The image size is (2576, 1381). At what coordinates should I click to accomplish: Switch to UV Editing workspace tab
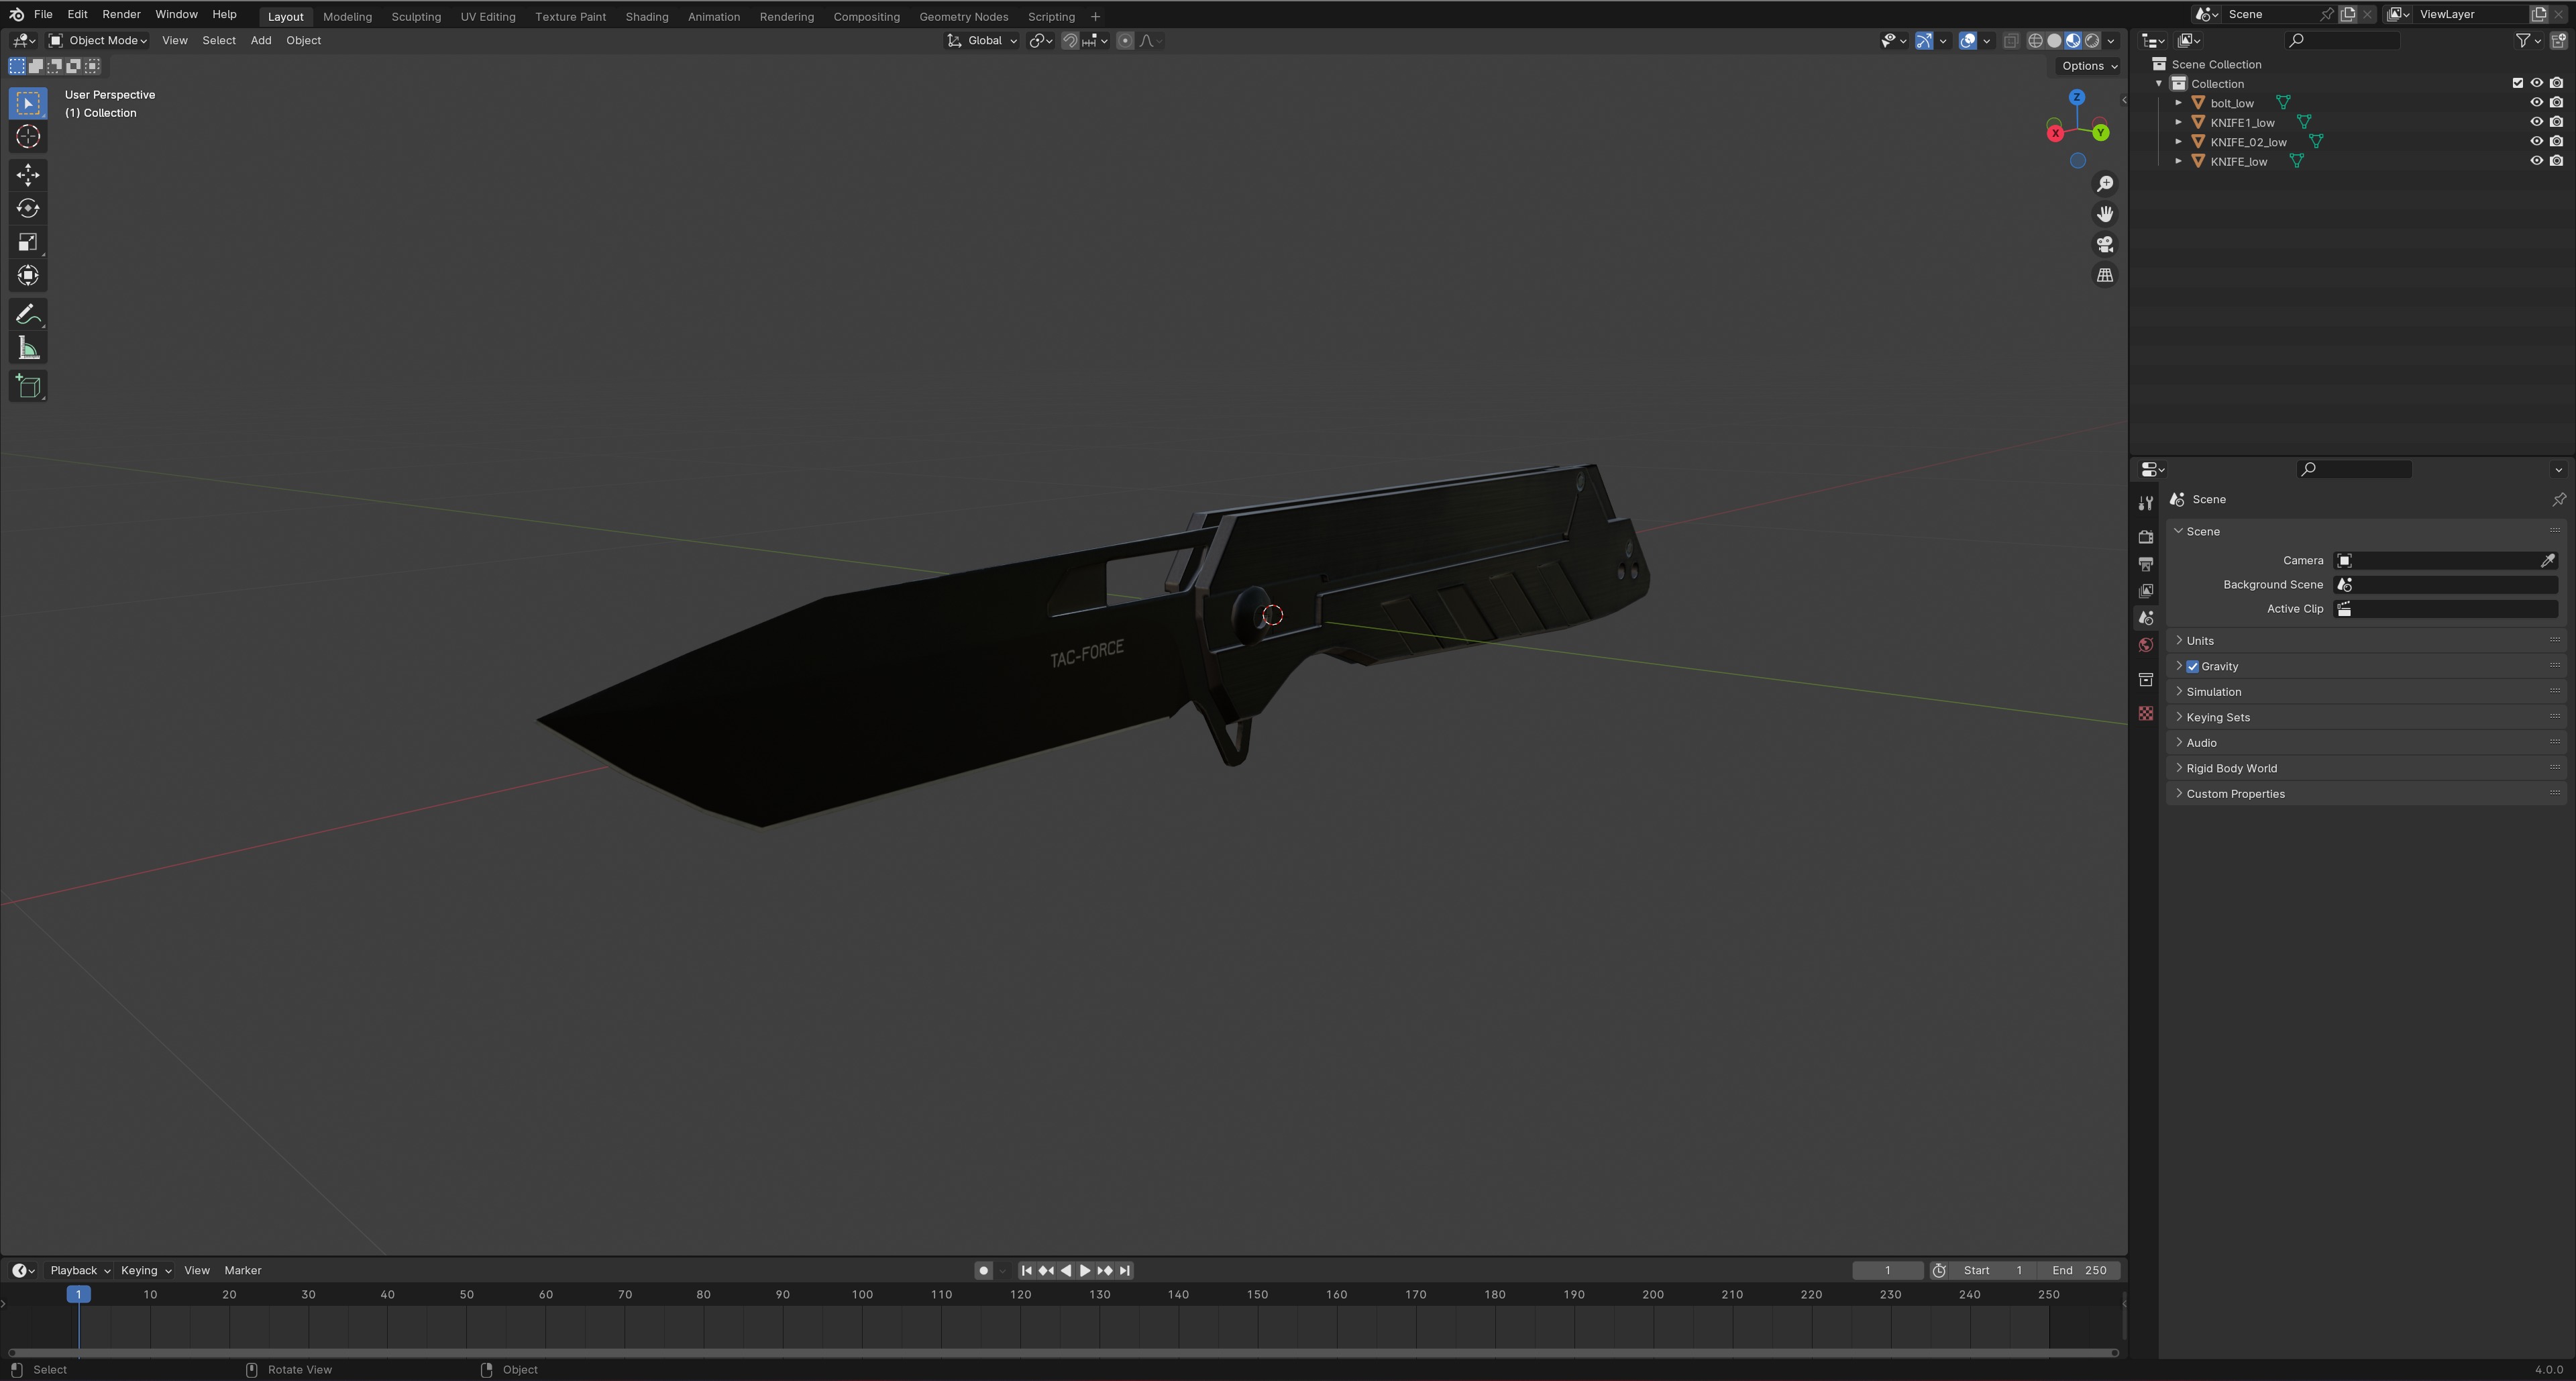point(488,17)
